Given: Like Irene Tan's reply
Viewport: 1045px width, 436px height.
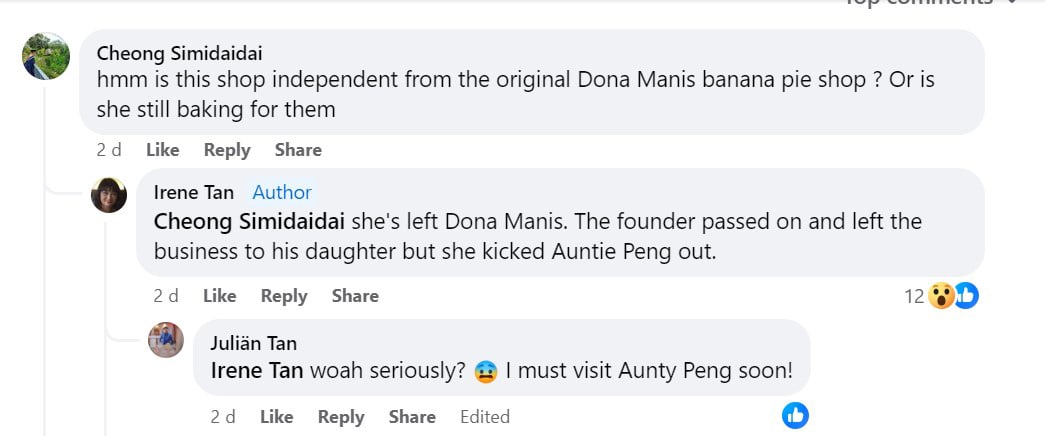Looking at the screenshot, I should pyautogui.click(x=219, y=296).
